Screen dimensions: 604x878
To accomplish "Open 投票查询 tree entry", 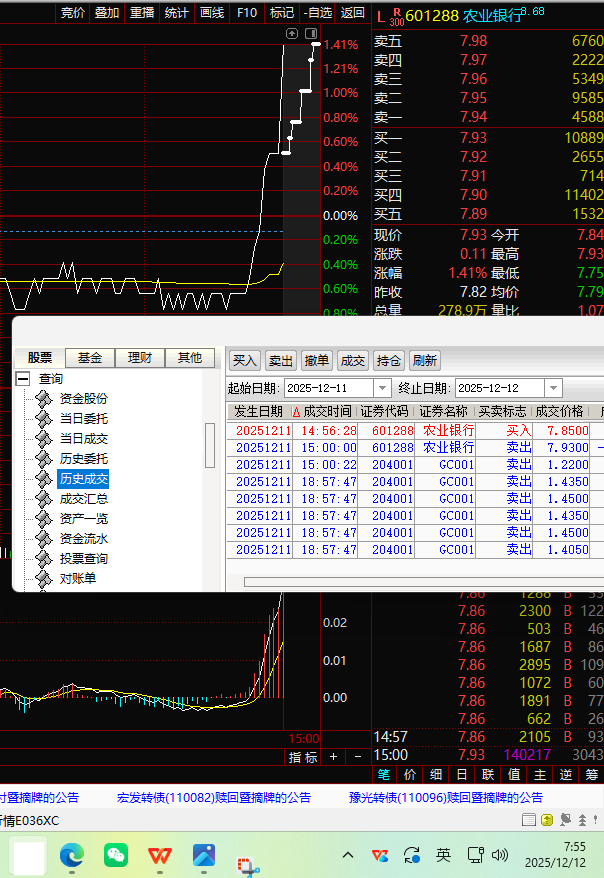I will pyautogui.click(x=83, y=559).
